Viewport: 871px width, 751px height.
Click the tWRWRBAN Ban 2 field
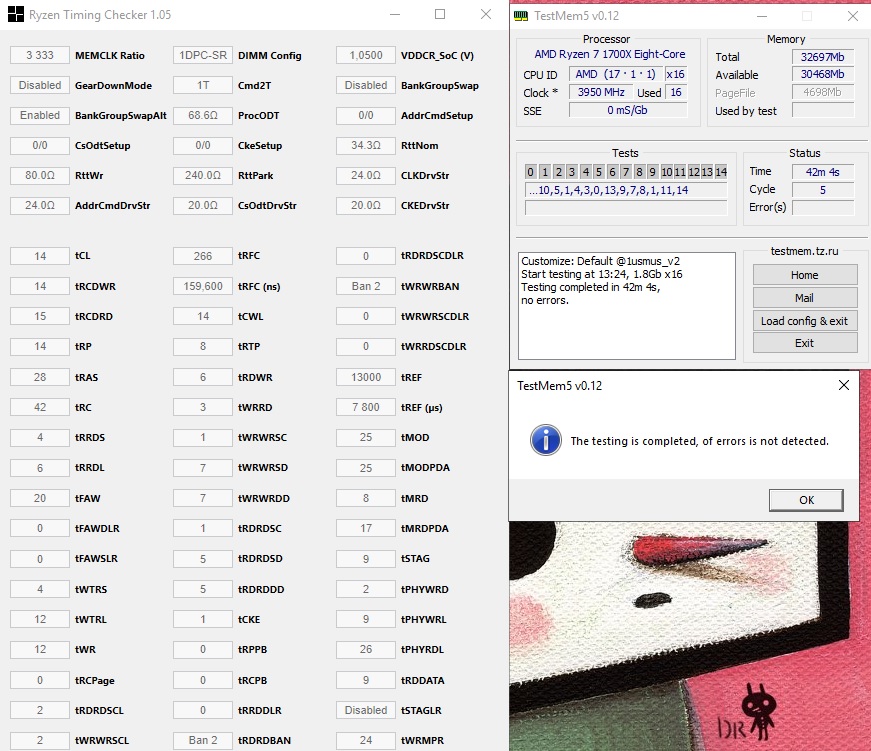click(366, 286)
